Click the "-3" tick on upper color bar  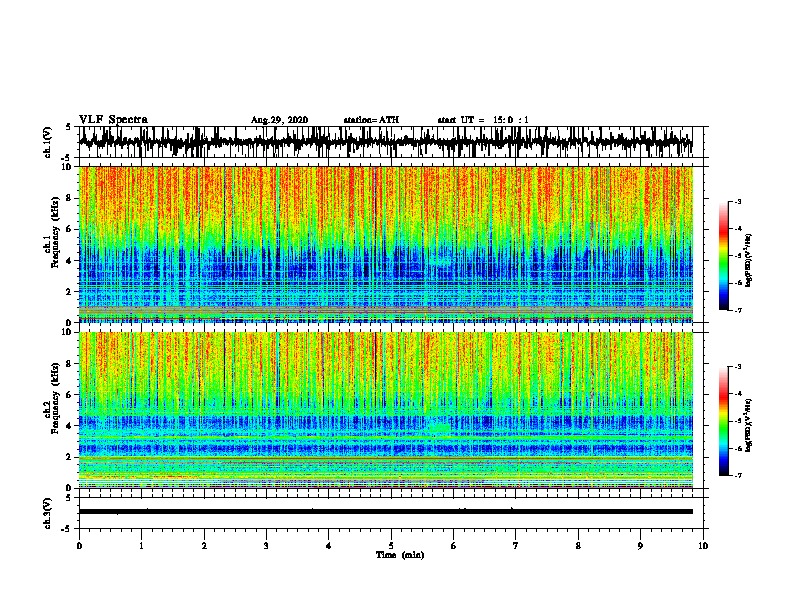coord(737,201)
